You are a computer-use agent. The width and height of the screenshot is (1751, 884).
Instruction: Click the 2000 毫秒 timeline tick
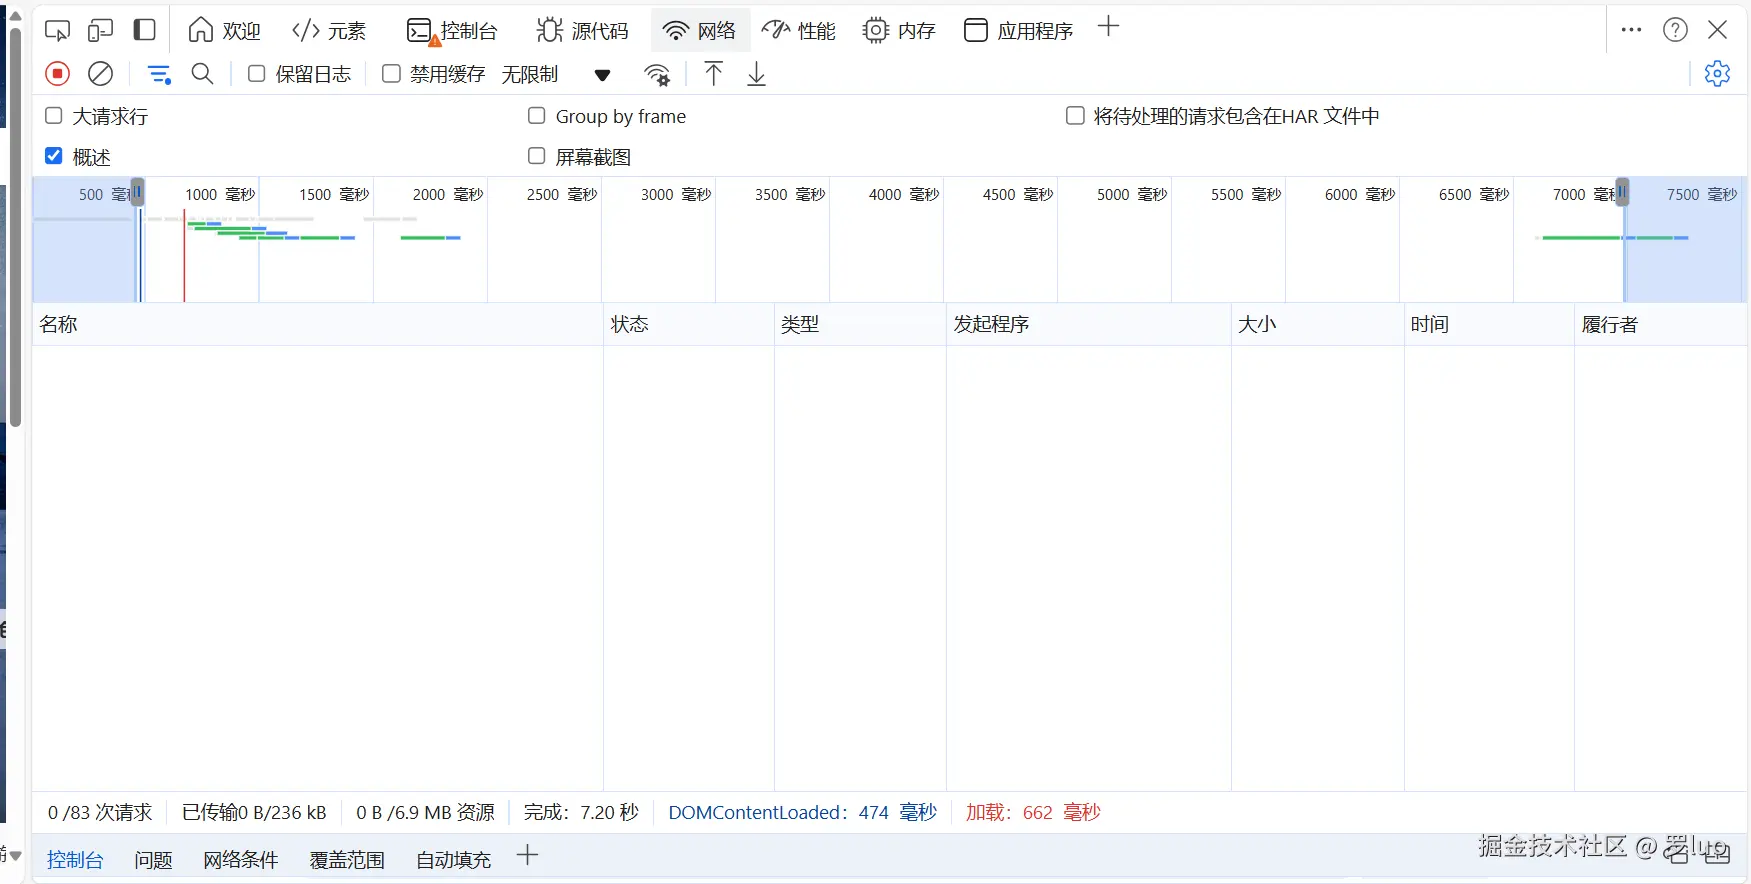pyautogui.click(x=447, y=194)
